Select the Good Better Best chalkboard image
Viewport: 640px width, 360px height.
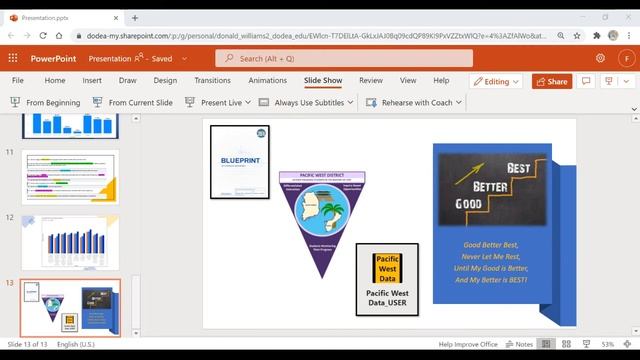[x=492, y=189]
